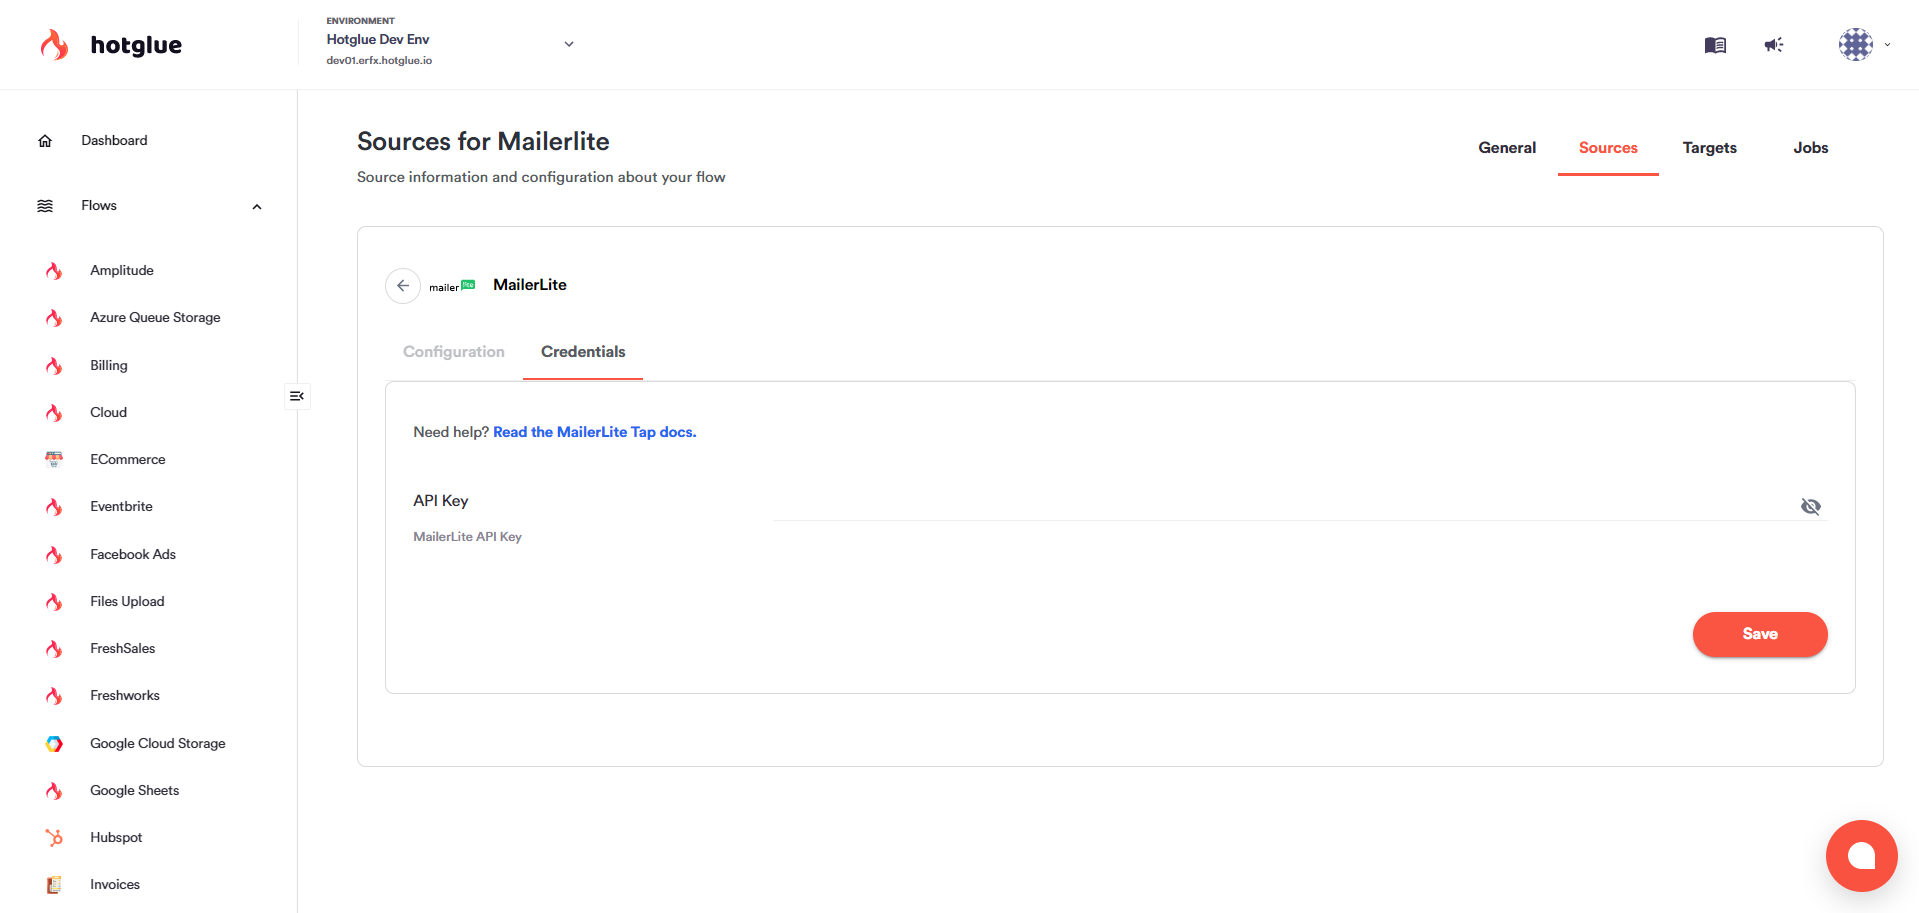Switch to the Targets tab
Screen dimensions: 1919x913
pos(1709,148)
